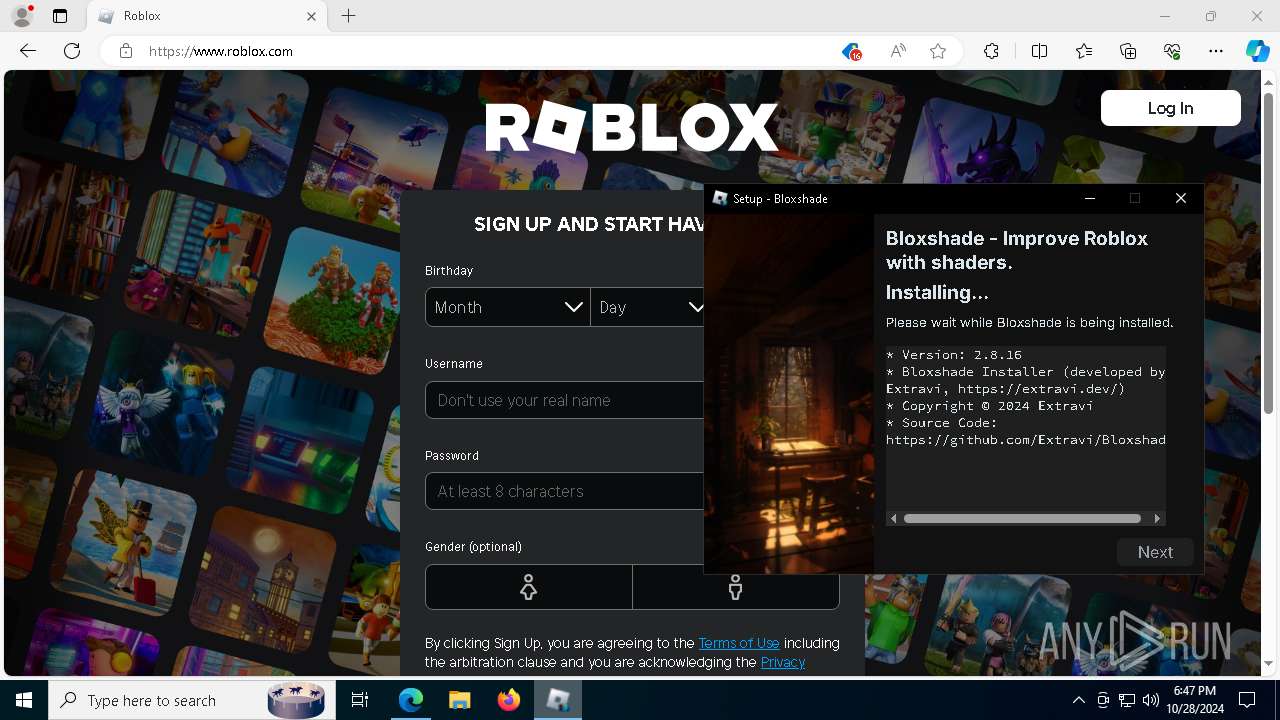The height and width of the screenshot is (720, 1280).
Task: Click the taskbar search box
Action: pos(190,700)
